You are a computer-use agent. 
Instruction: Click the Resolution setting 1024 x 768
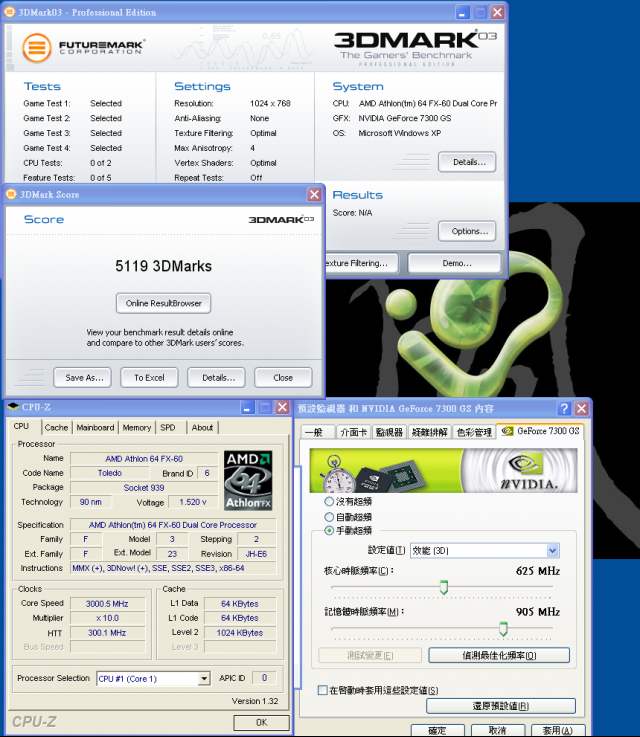coord(270,103)
